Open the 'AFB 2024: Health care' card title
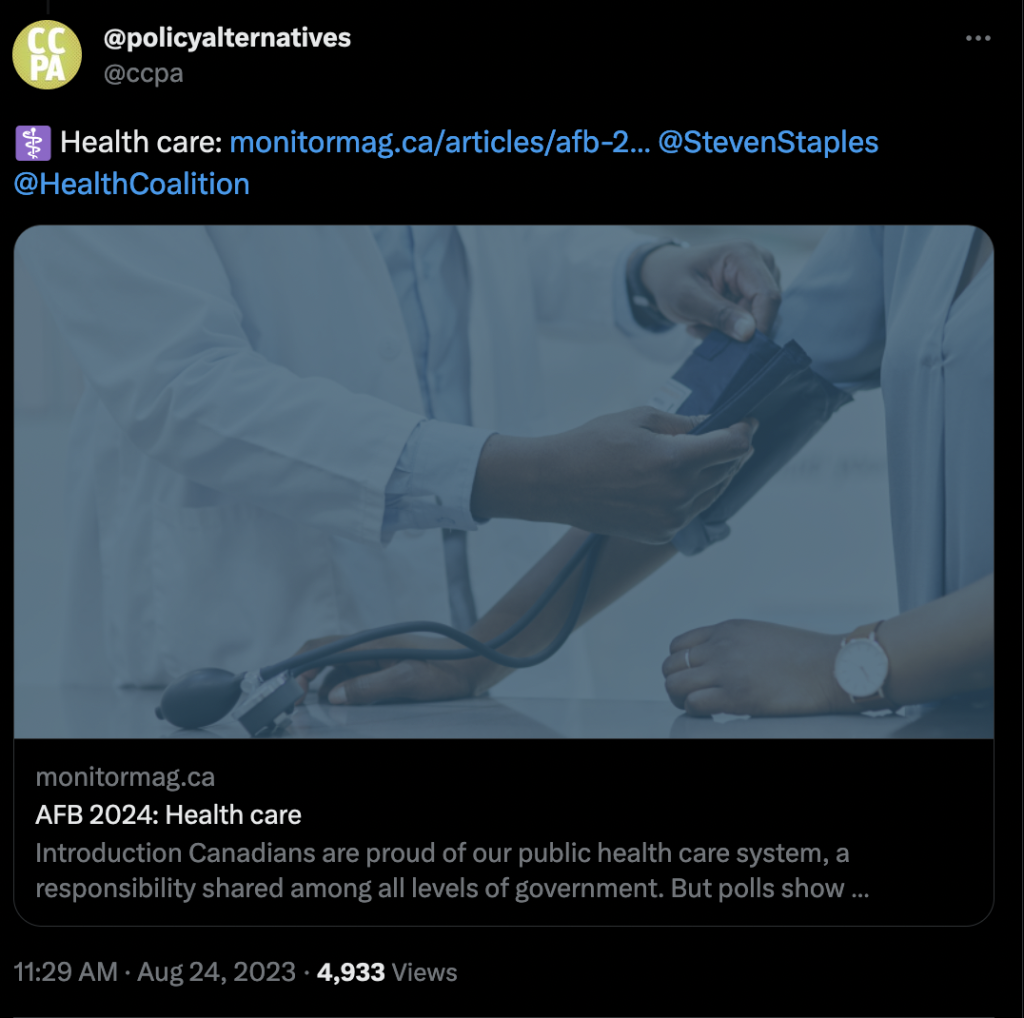 click(x=168, y=815)
